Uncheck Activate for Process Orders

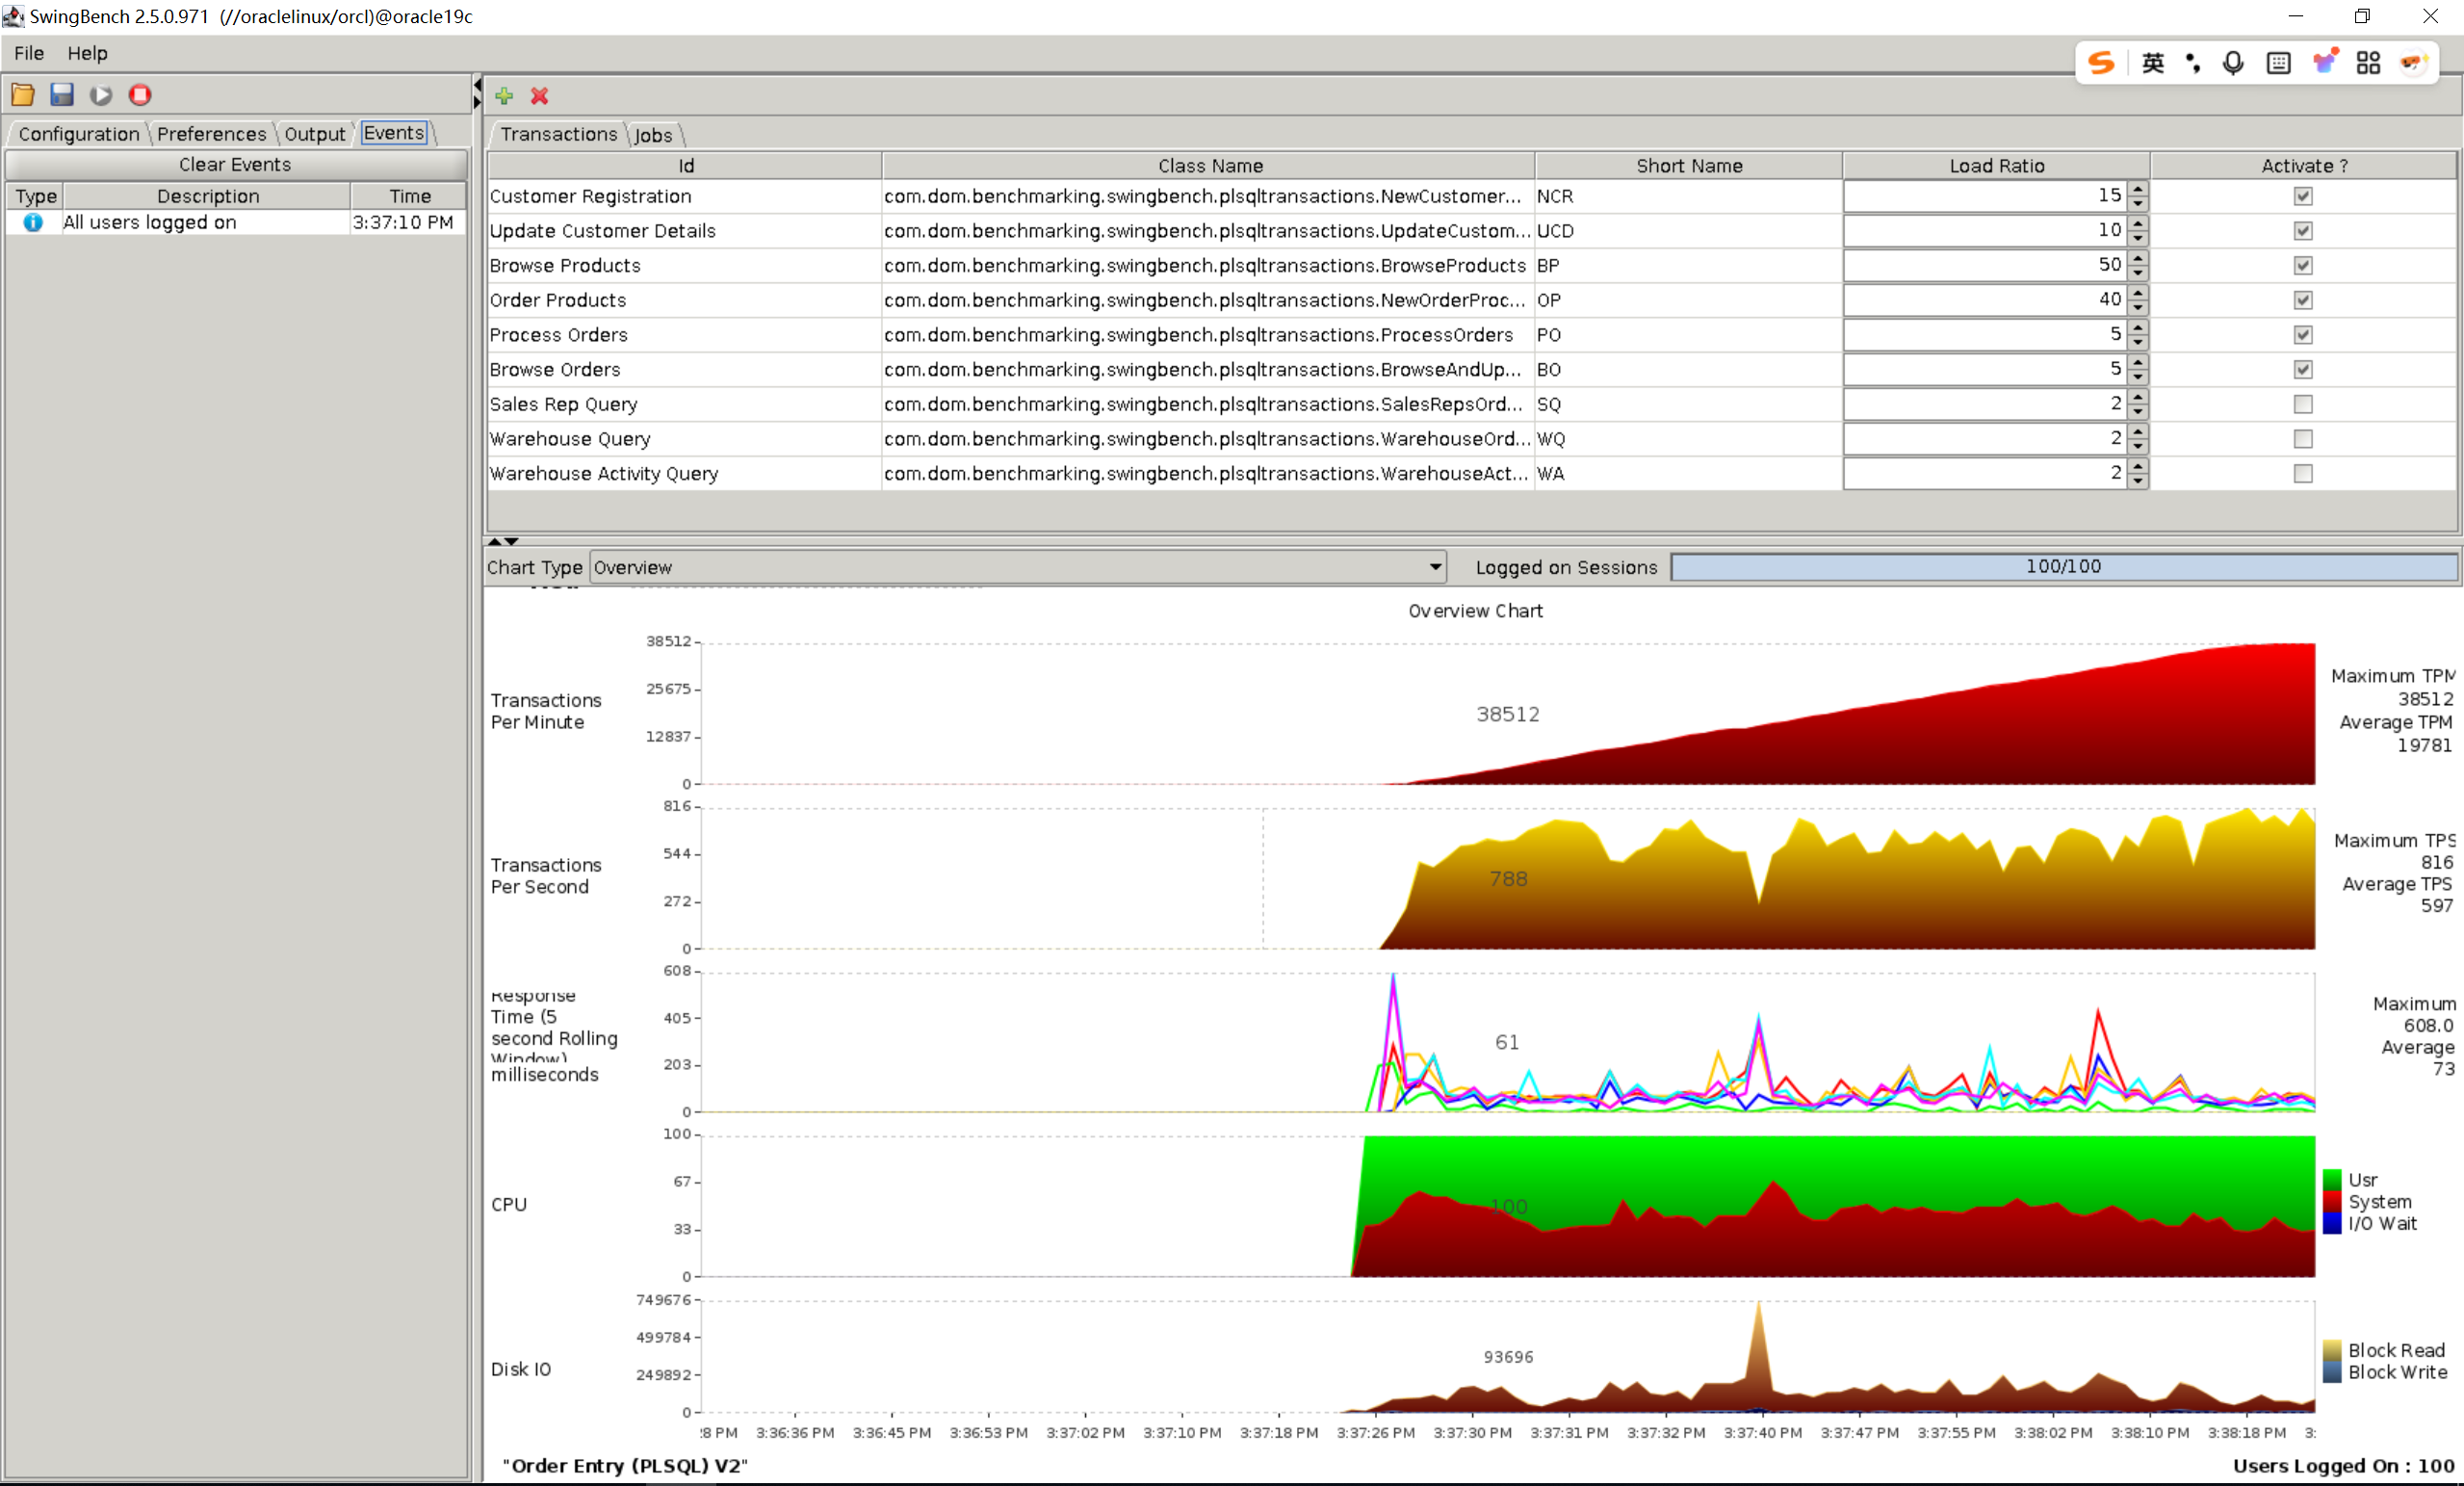click(x=2303, y=335)
